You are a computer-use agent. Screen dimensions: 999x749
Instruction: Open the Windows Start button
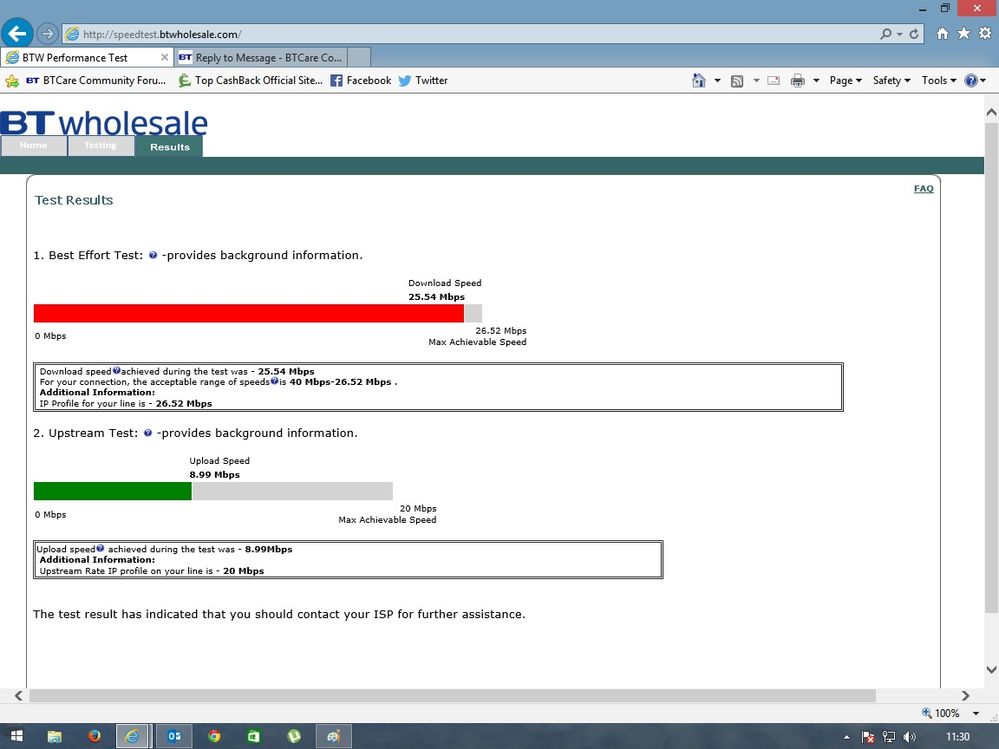tap(17, 736)
